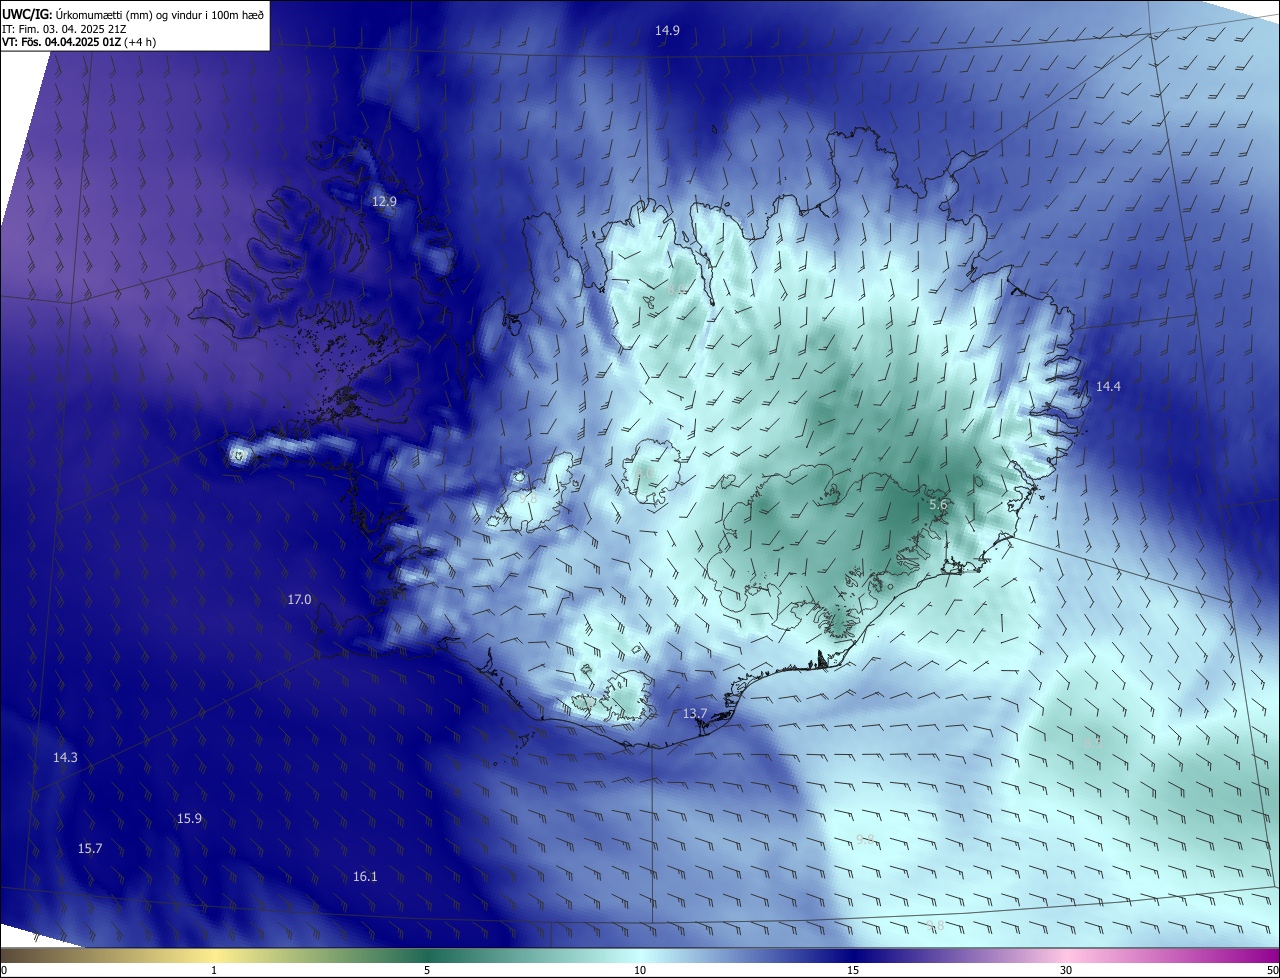Viewport: 1280px width, 978px height.
Task: Click the 12.9 value label
Action: point(384,202)
